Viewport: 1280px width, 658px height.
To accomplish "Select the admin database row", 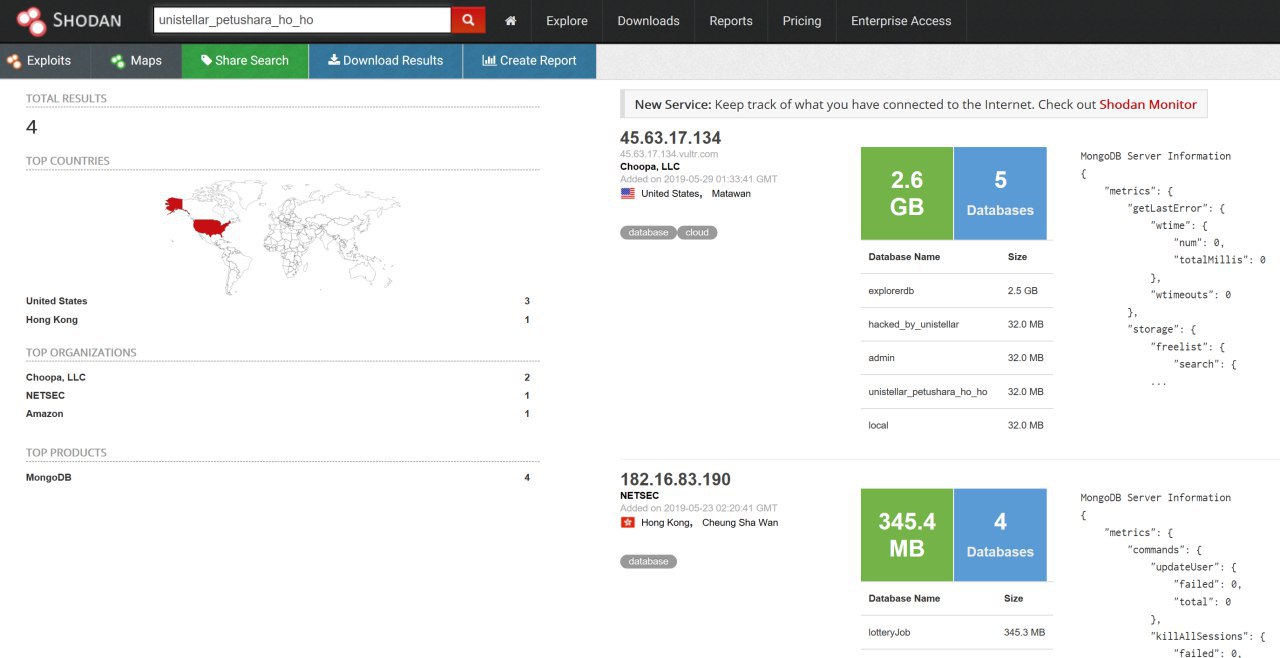I will tap(956, 358).
